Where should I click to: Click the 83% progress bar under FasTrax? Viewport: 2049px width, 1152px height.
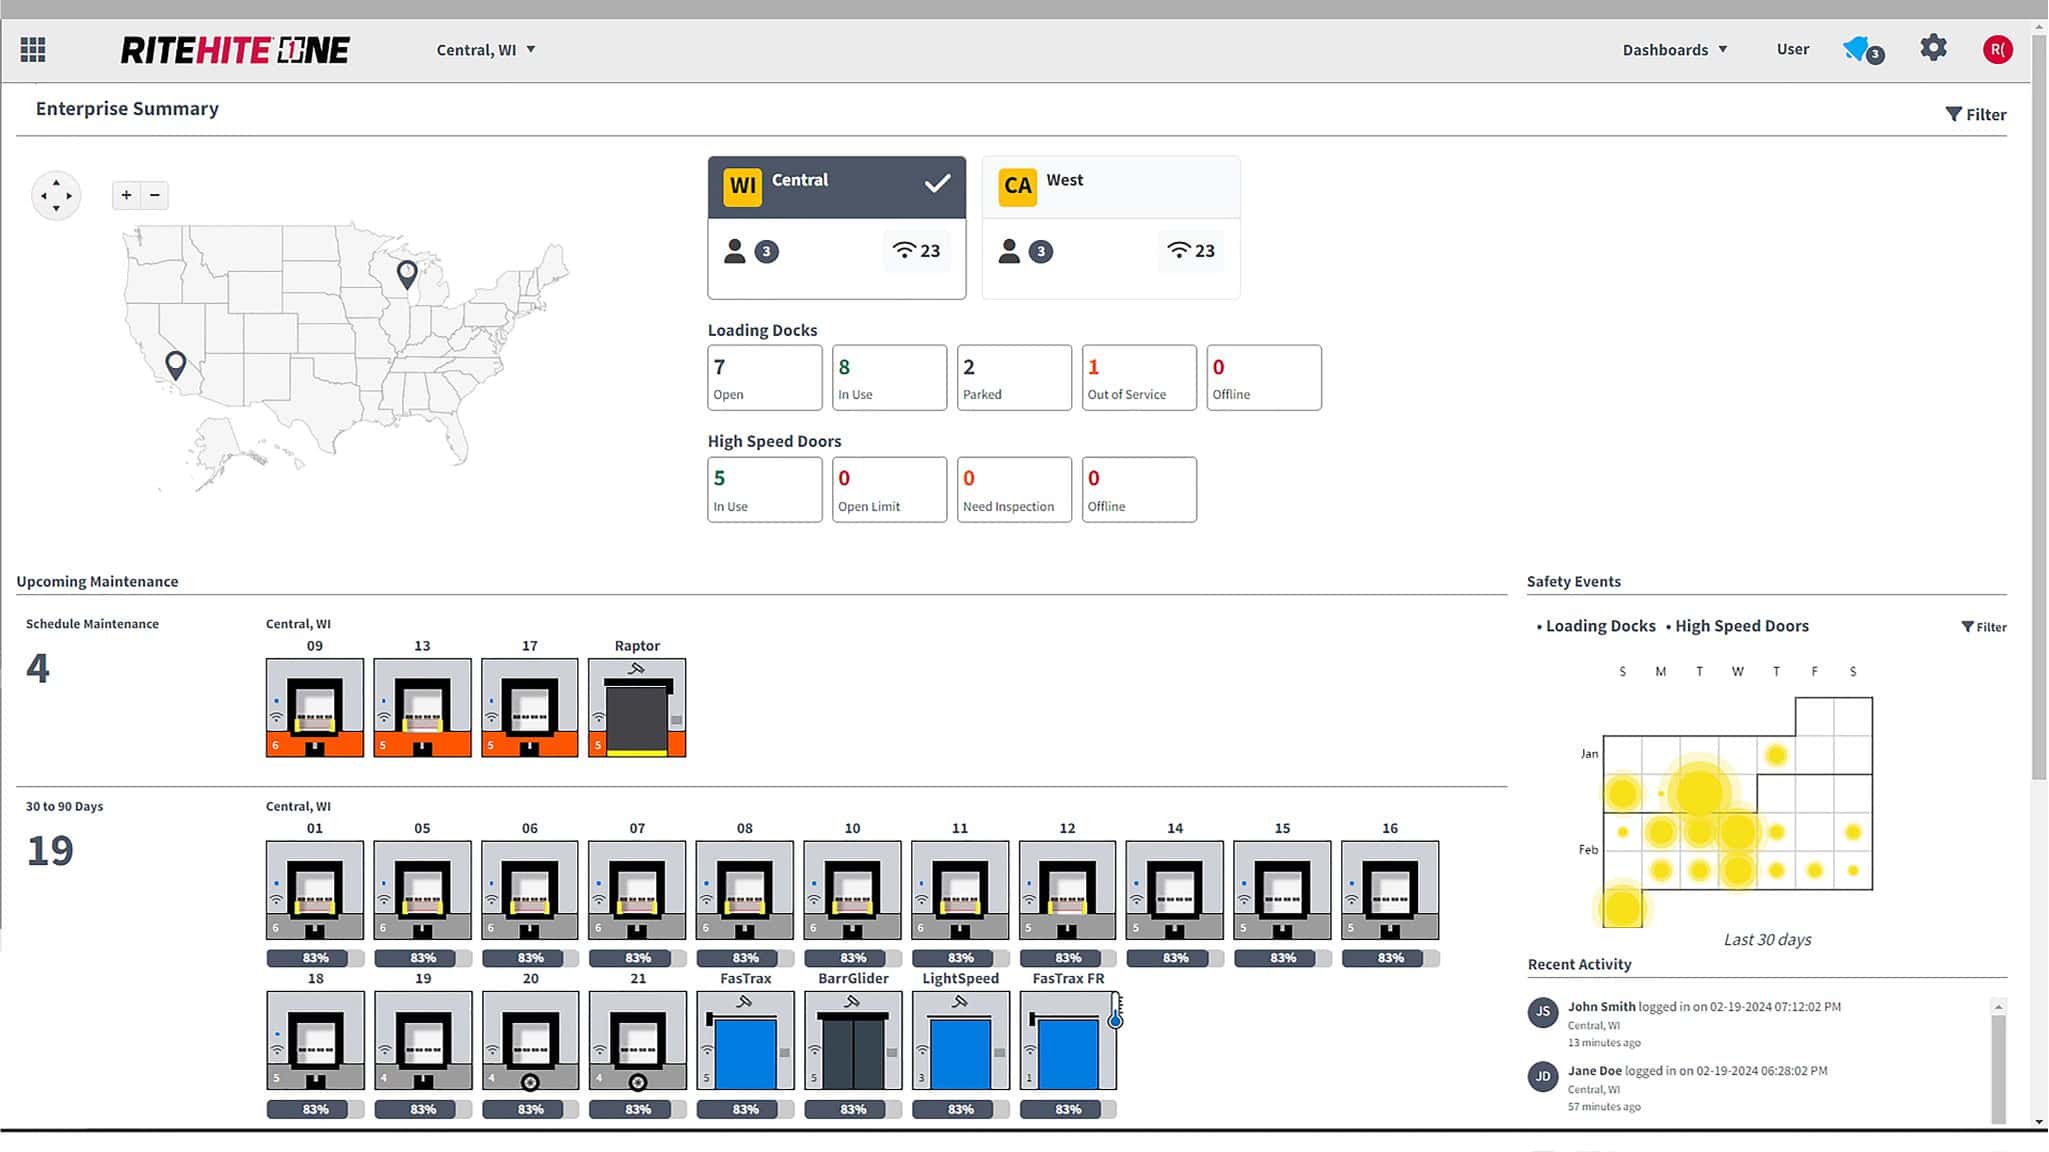745,1109
